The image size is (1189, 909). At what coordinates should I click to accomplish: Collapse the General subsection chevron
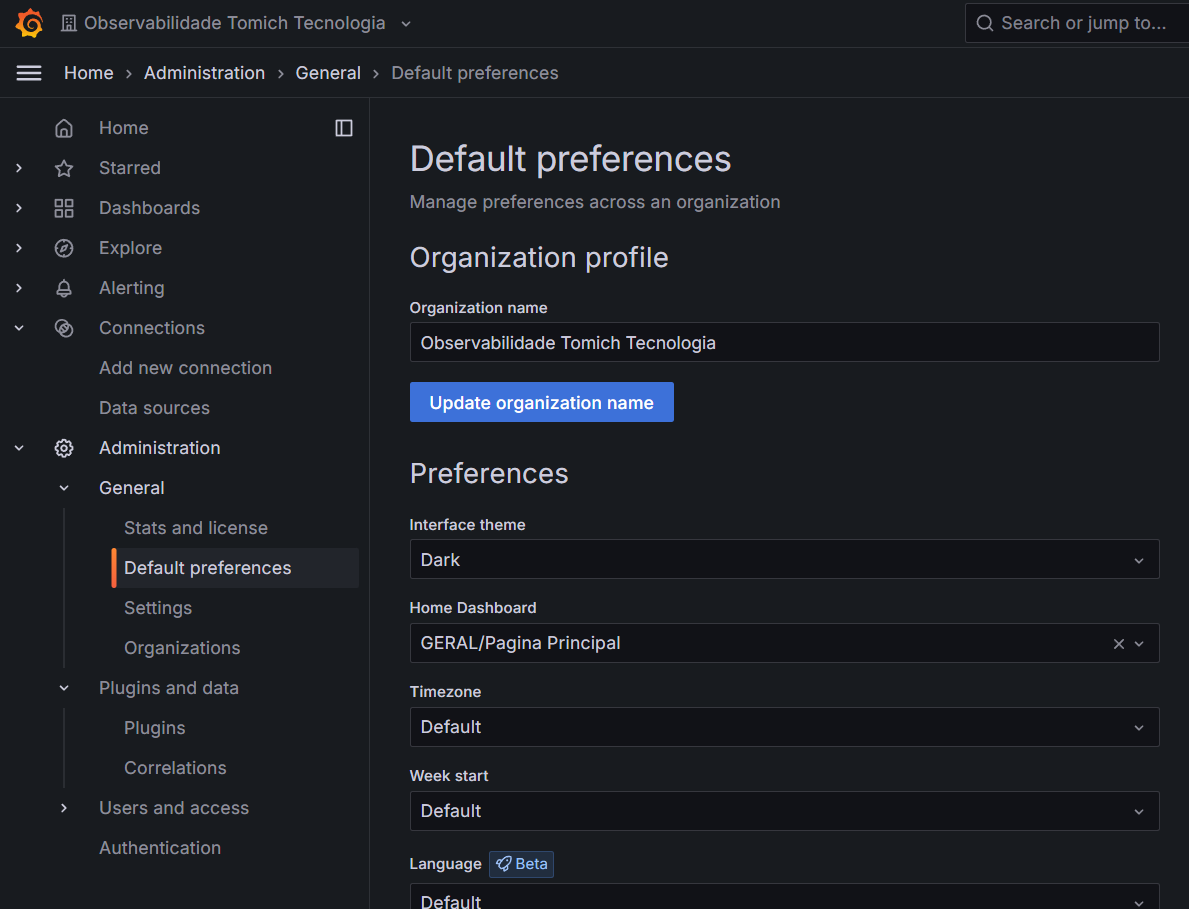point(64,488)
